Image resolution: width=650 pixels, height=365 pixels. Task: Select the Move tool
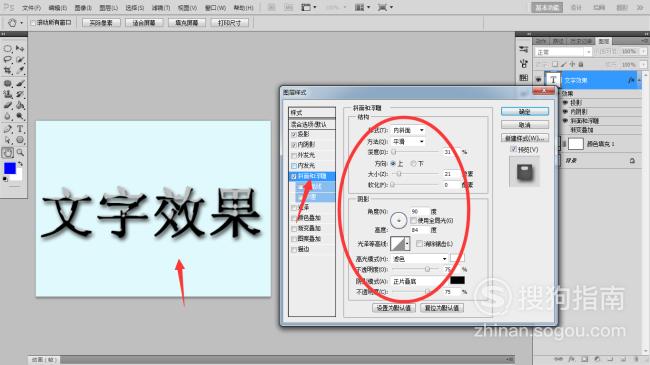click(20, 49)
